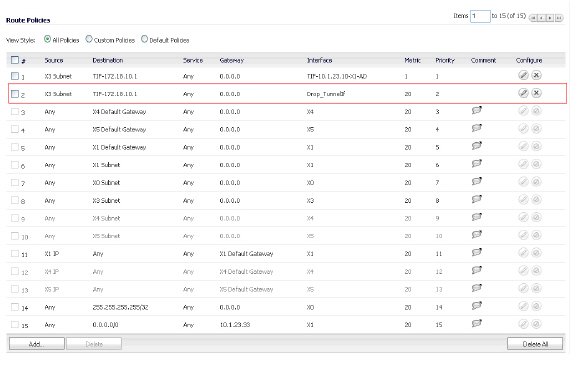Edit route policy 1 with pencil icon

click(x=523, y=75)
